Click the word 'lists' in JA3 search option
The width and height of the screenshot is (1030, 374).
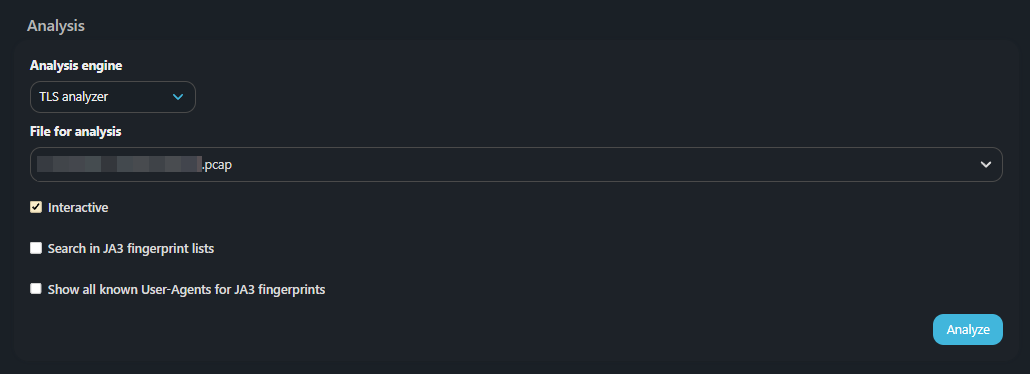click(202, 248)
